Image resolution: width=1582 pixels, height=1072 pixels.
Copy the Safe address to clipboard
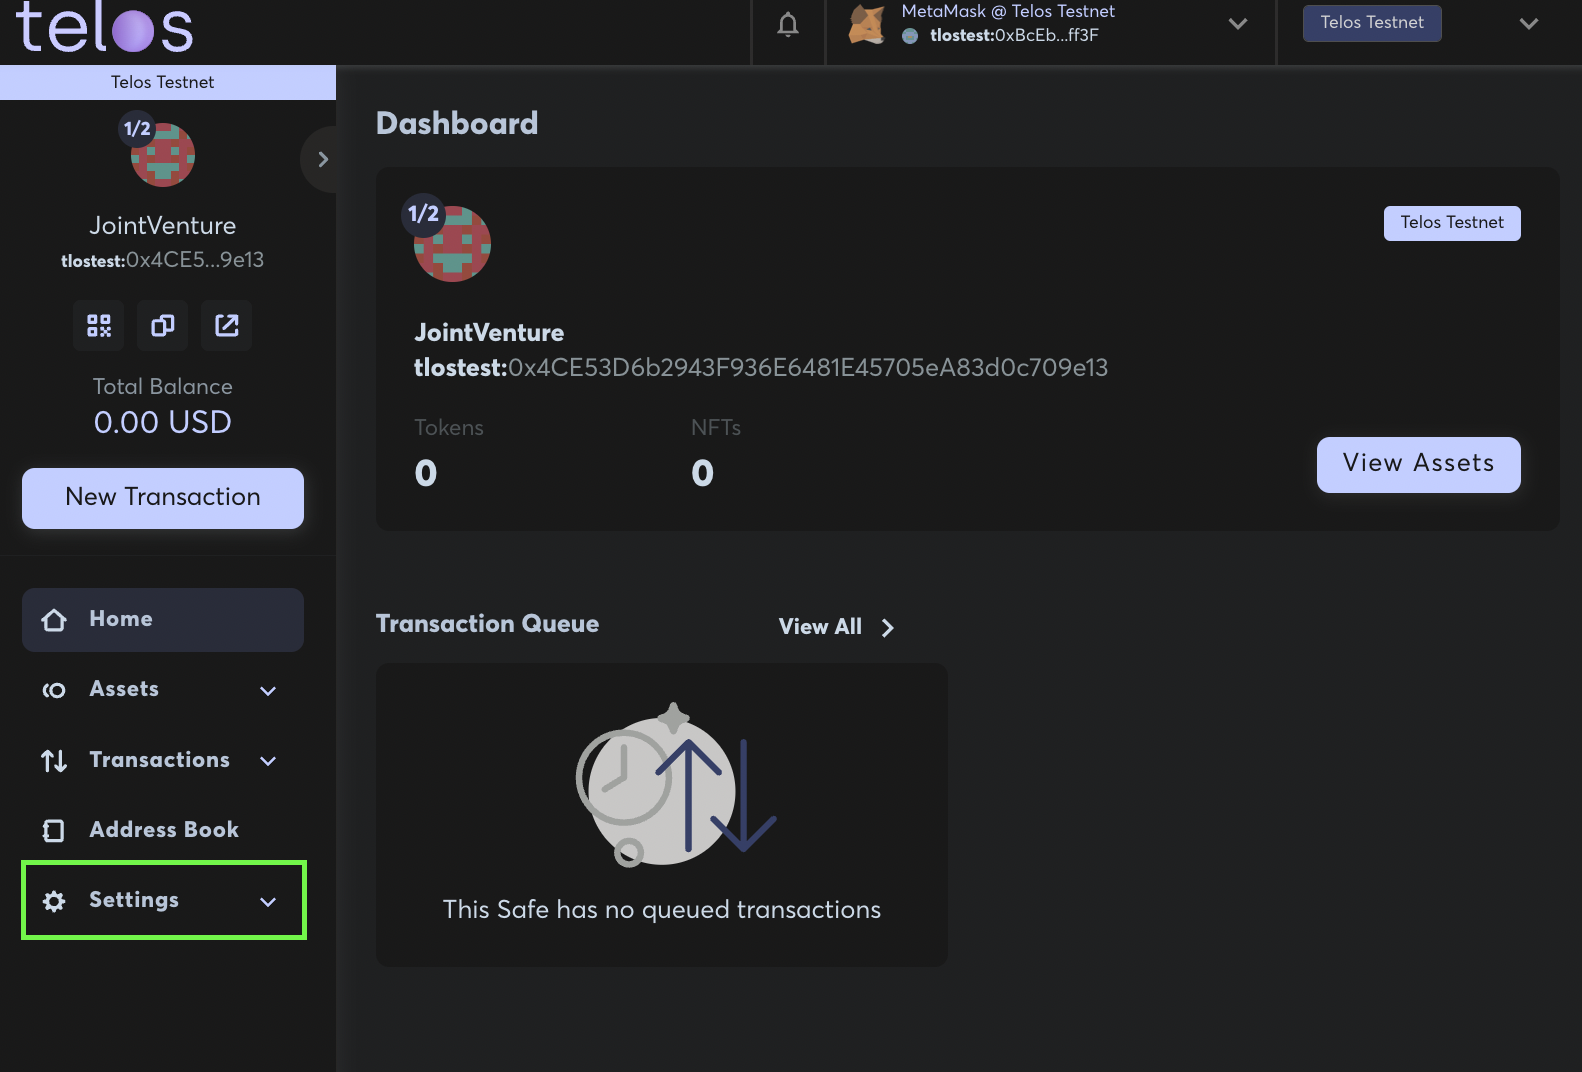point(162,325)
